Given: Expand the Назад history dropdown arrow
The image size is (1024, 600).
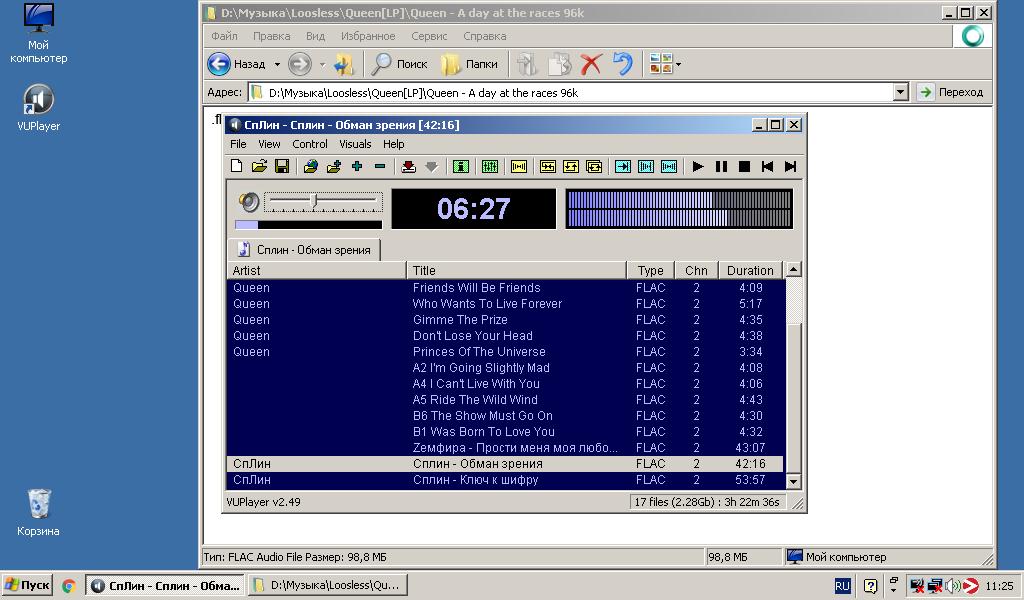Looking at the screenshot, I should [x=277, y=64].
